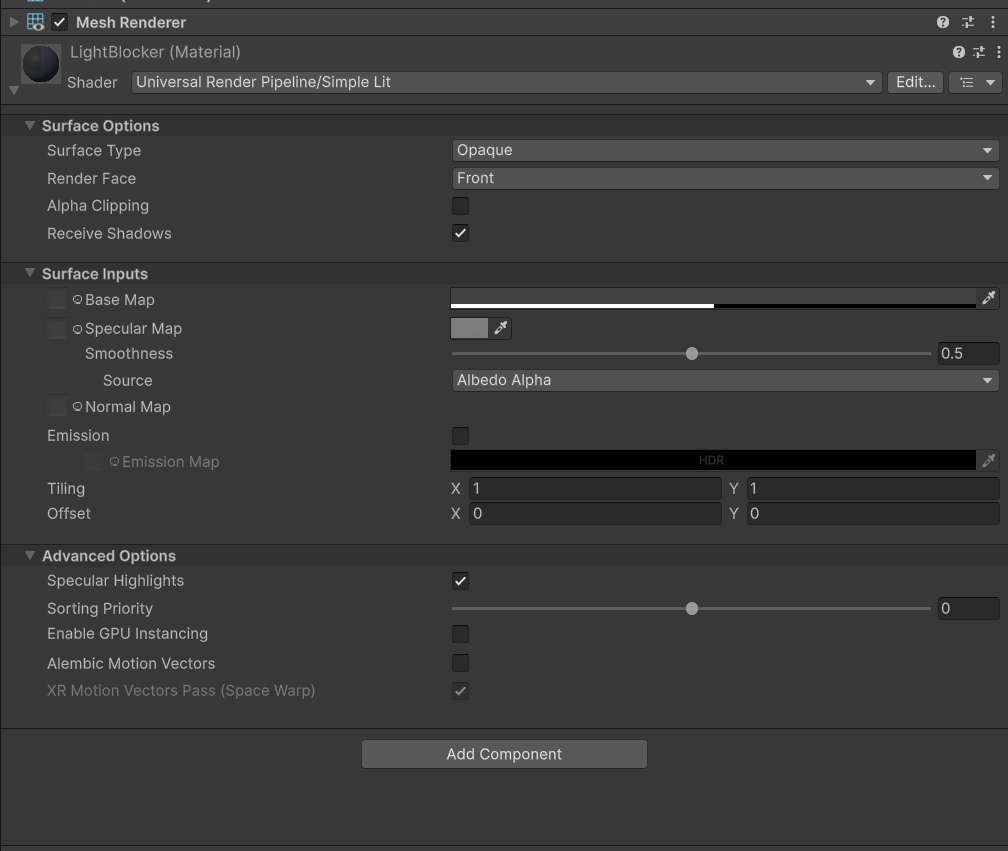Open the Mesh Renderer kebab menu
Viewport: 1008px width, 851px height.
pyautogui.click(x=993, y=21)
